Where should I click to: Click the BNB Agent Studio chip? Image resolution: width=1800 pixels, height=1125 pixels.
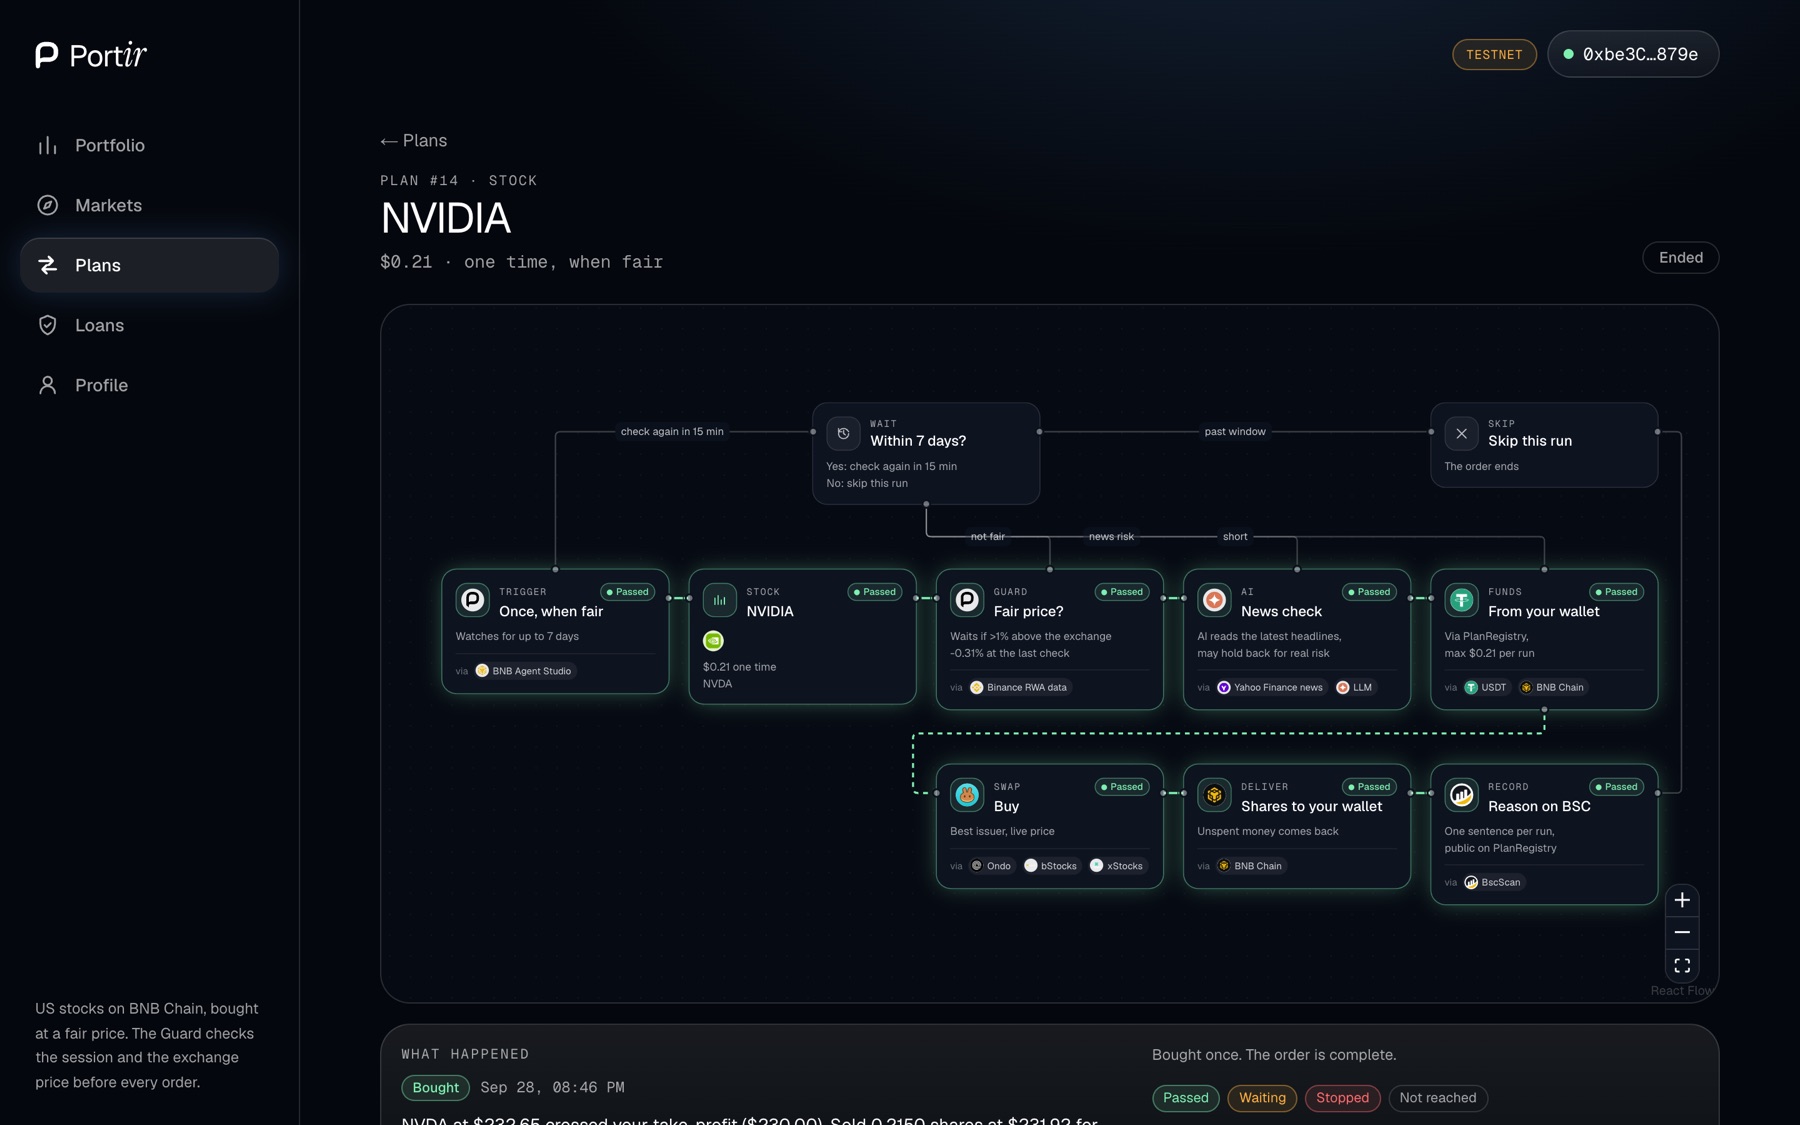click(x=524, y=671)
